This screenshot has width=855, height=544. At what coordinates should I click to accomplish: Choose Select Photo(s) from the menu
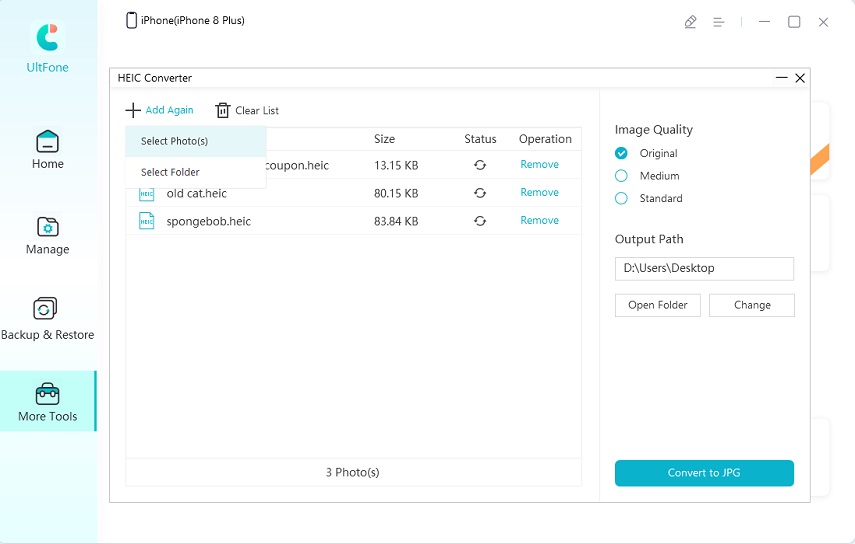175,141
